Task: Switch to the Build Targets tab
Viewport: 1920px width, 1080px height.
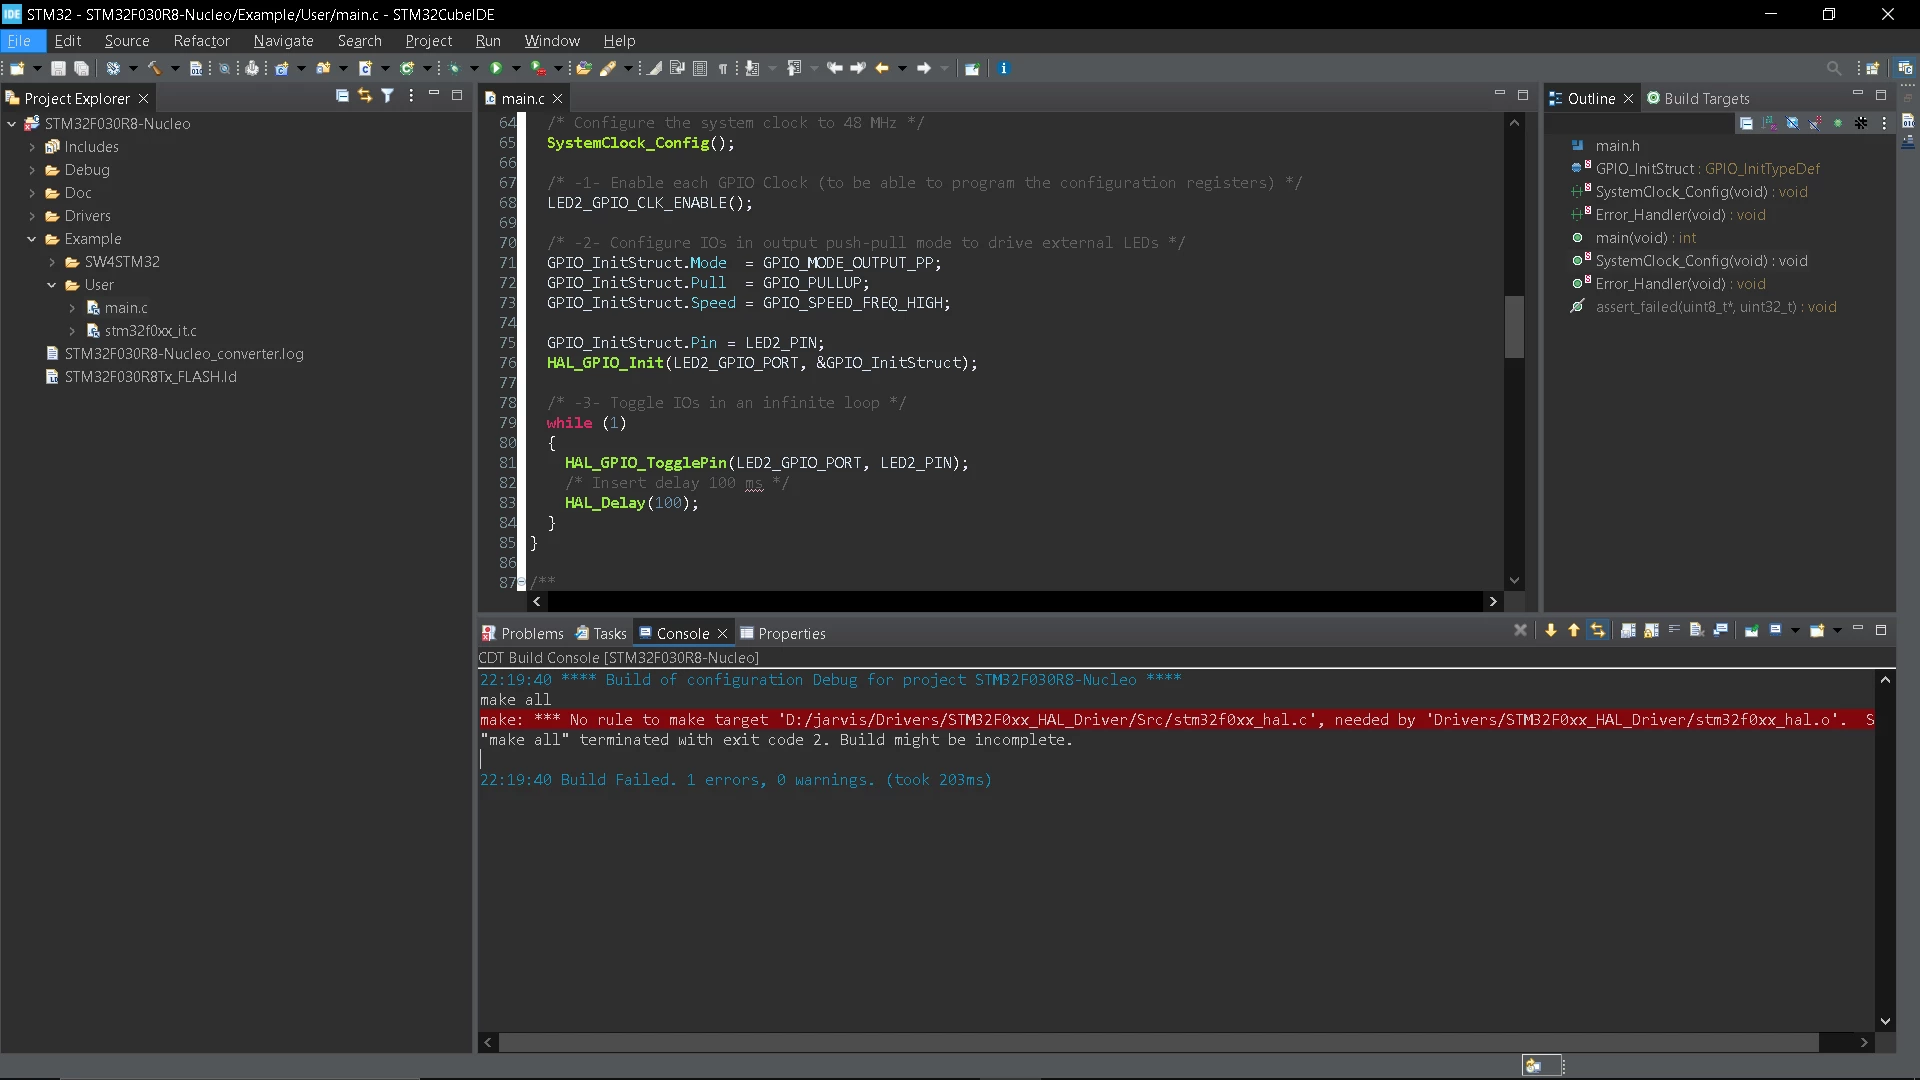Action: (x=1698, y=98)
